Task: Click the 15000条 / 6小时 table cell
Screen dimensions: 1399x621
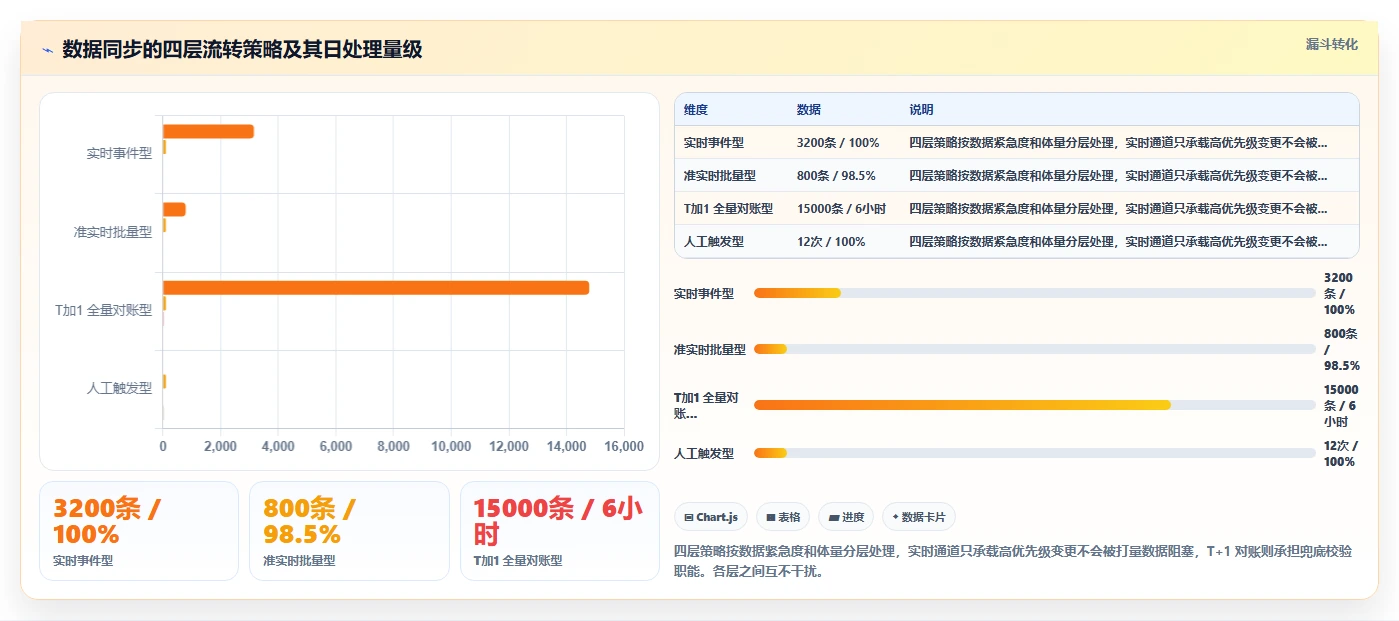Action: [841, 209]
